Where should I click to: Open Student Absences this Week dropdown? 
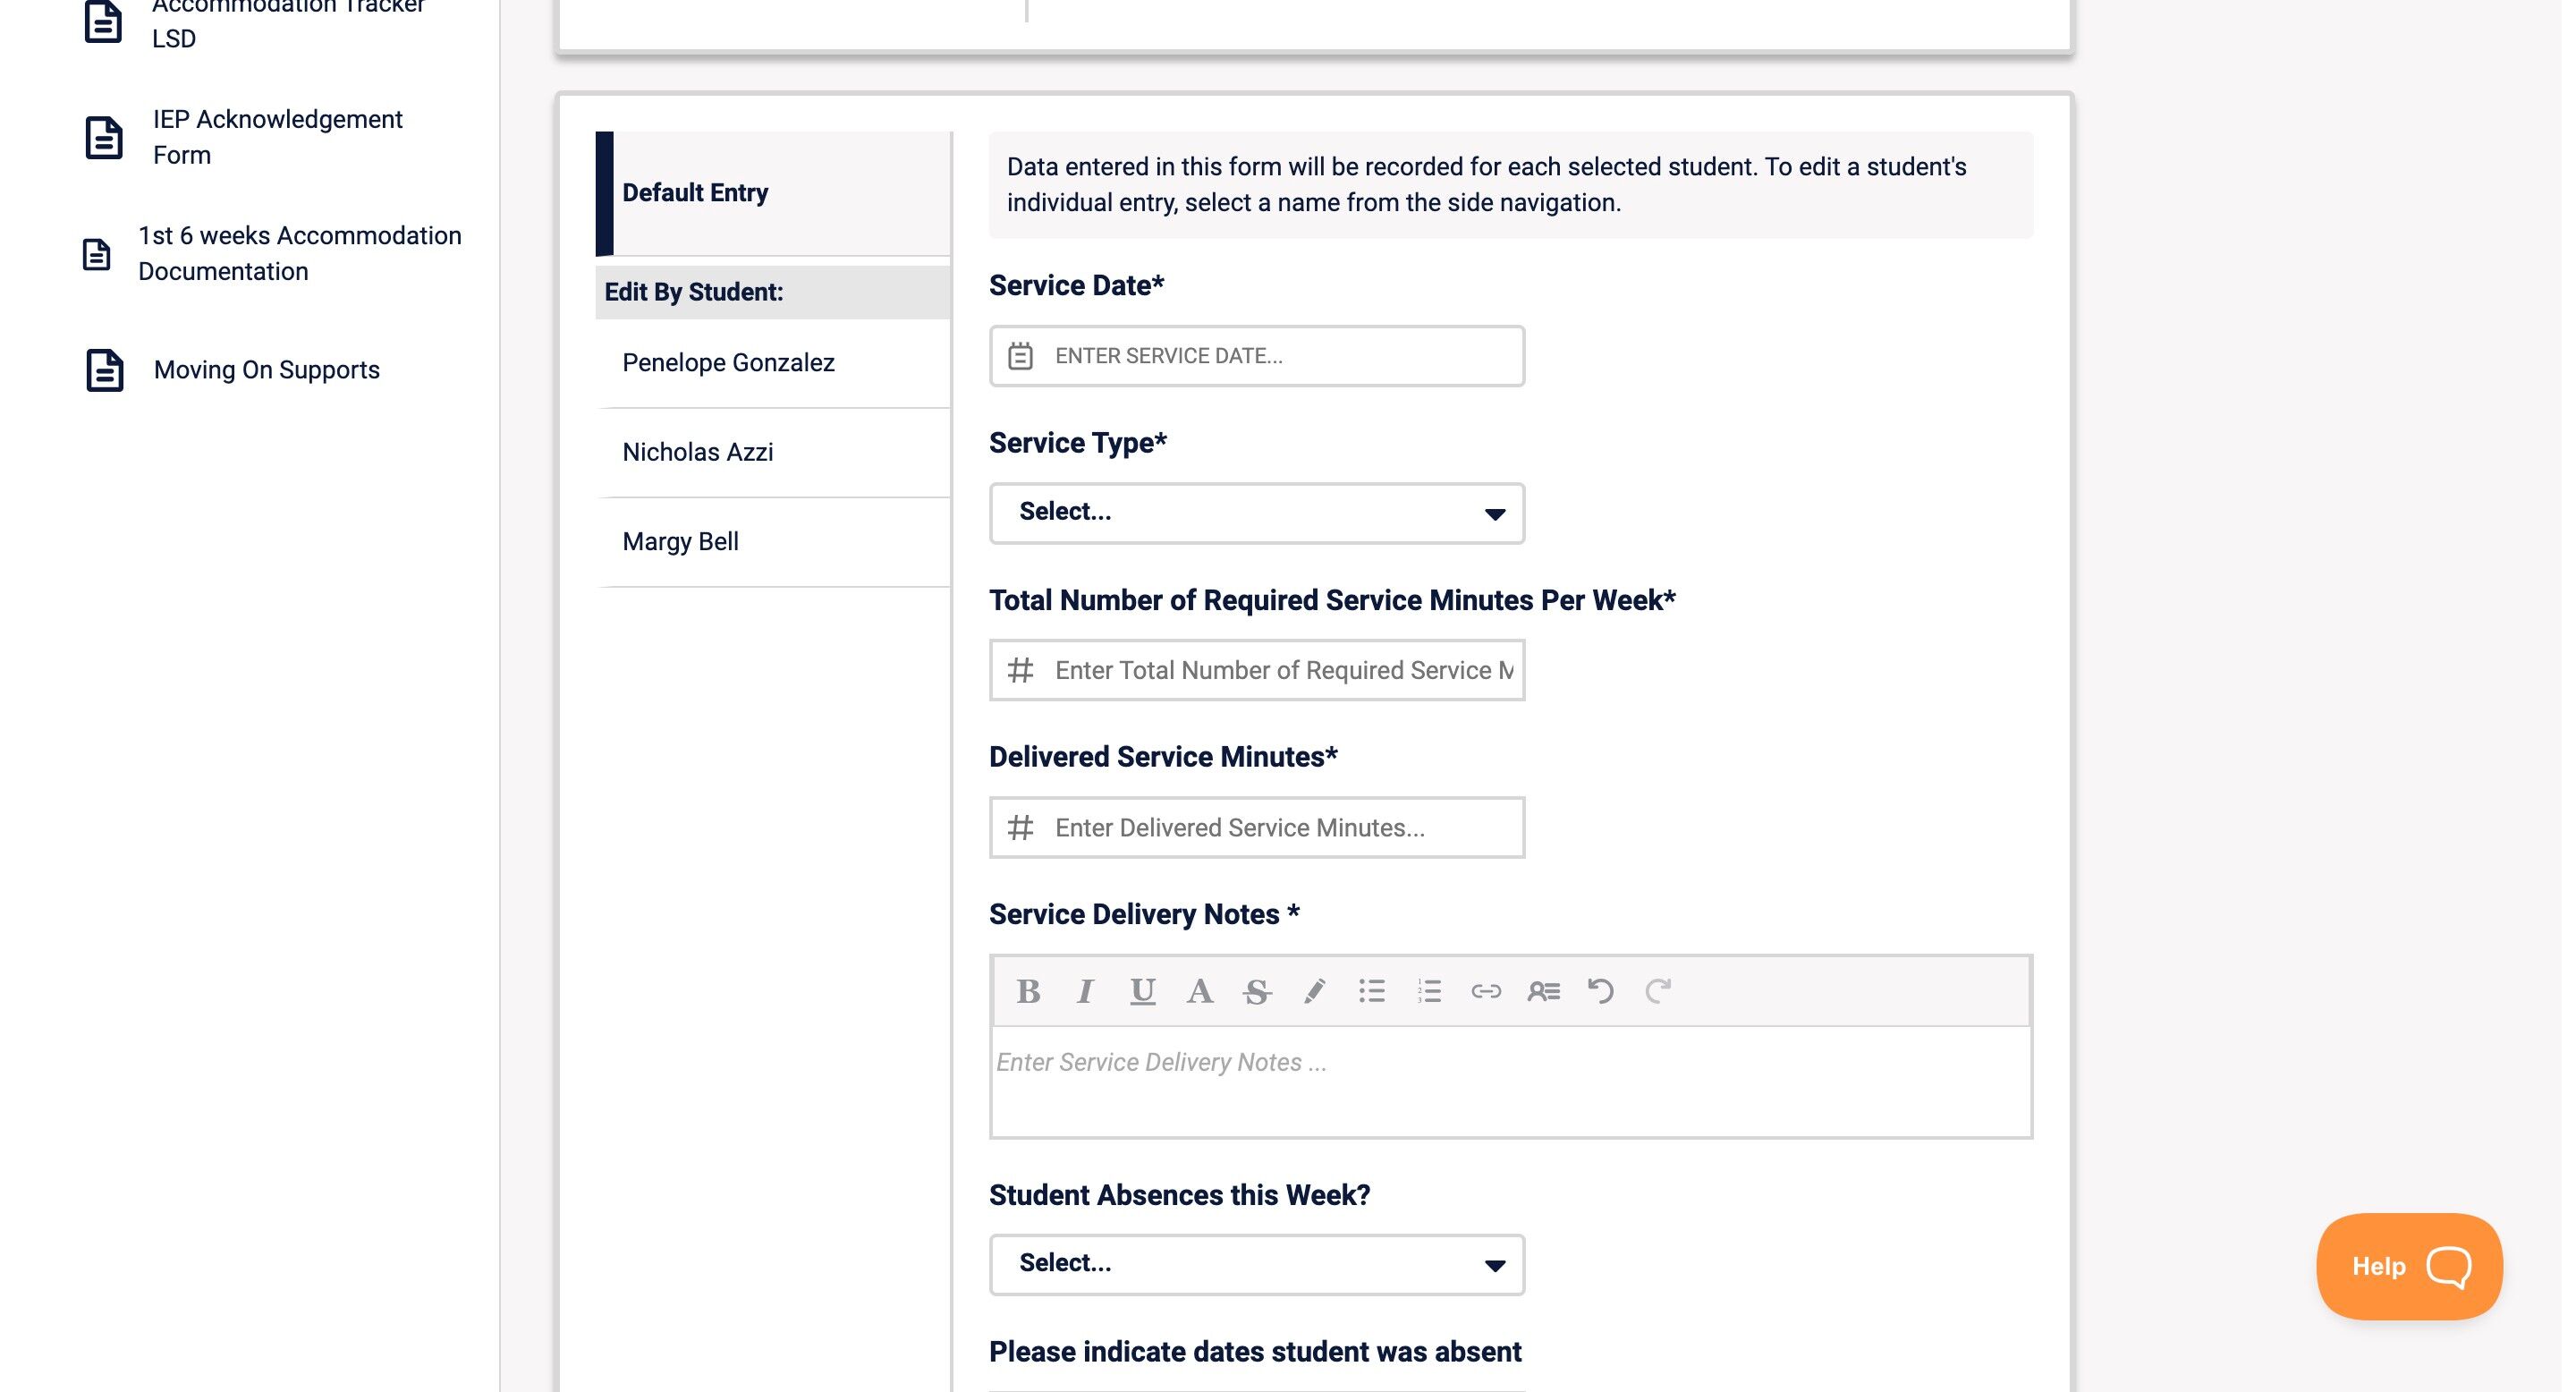[x=1256, y=1264]
